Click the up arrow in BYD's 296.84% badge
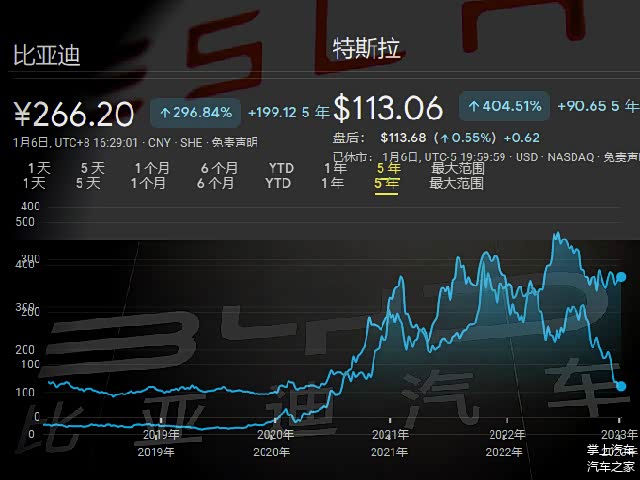Screen dimensions: 640x480 tap(163, 113)
